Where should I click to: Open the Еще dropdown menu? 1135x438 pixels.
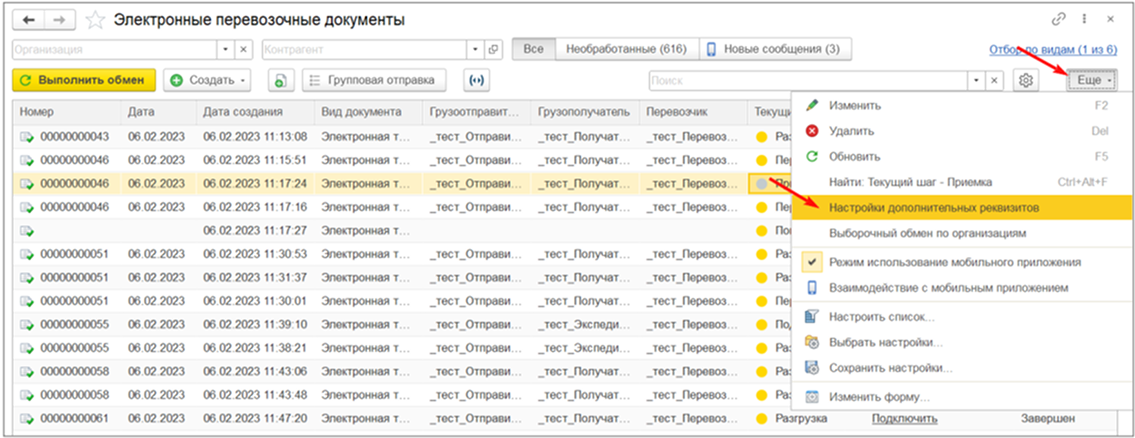1094,80
